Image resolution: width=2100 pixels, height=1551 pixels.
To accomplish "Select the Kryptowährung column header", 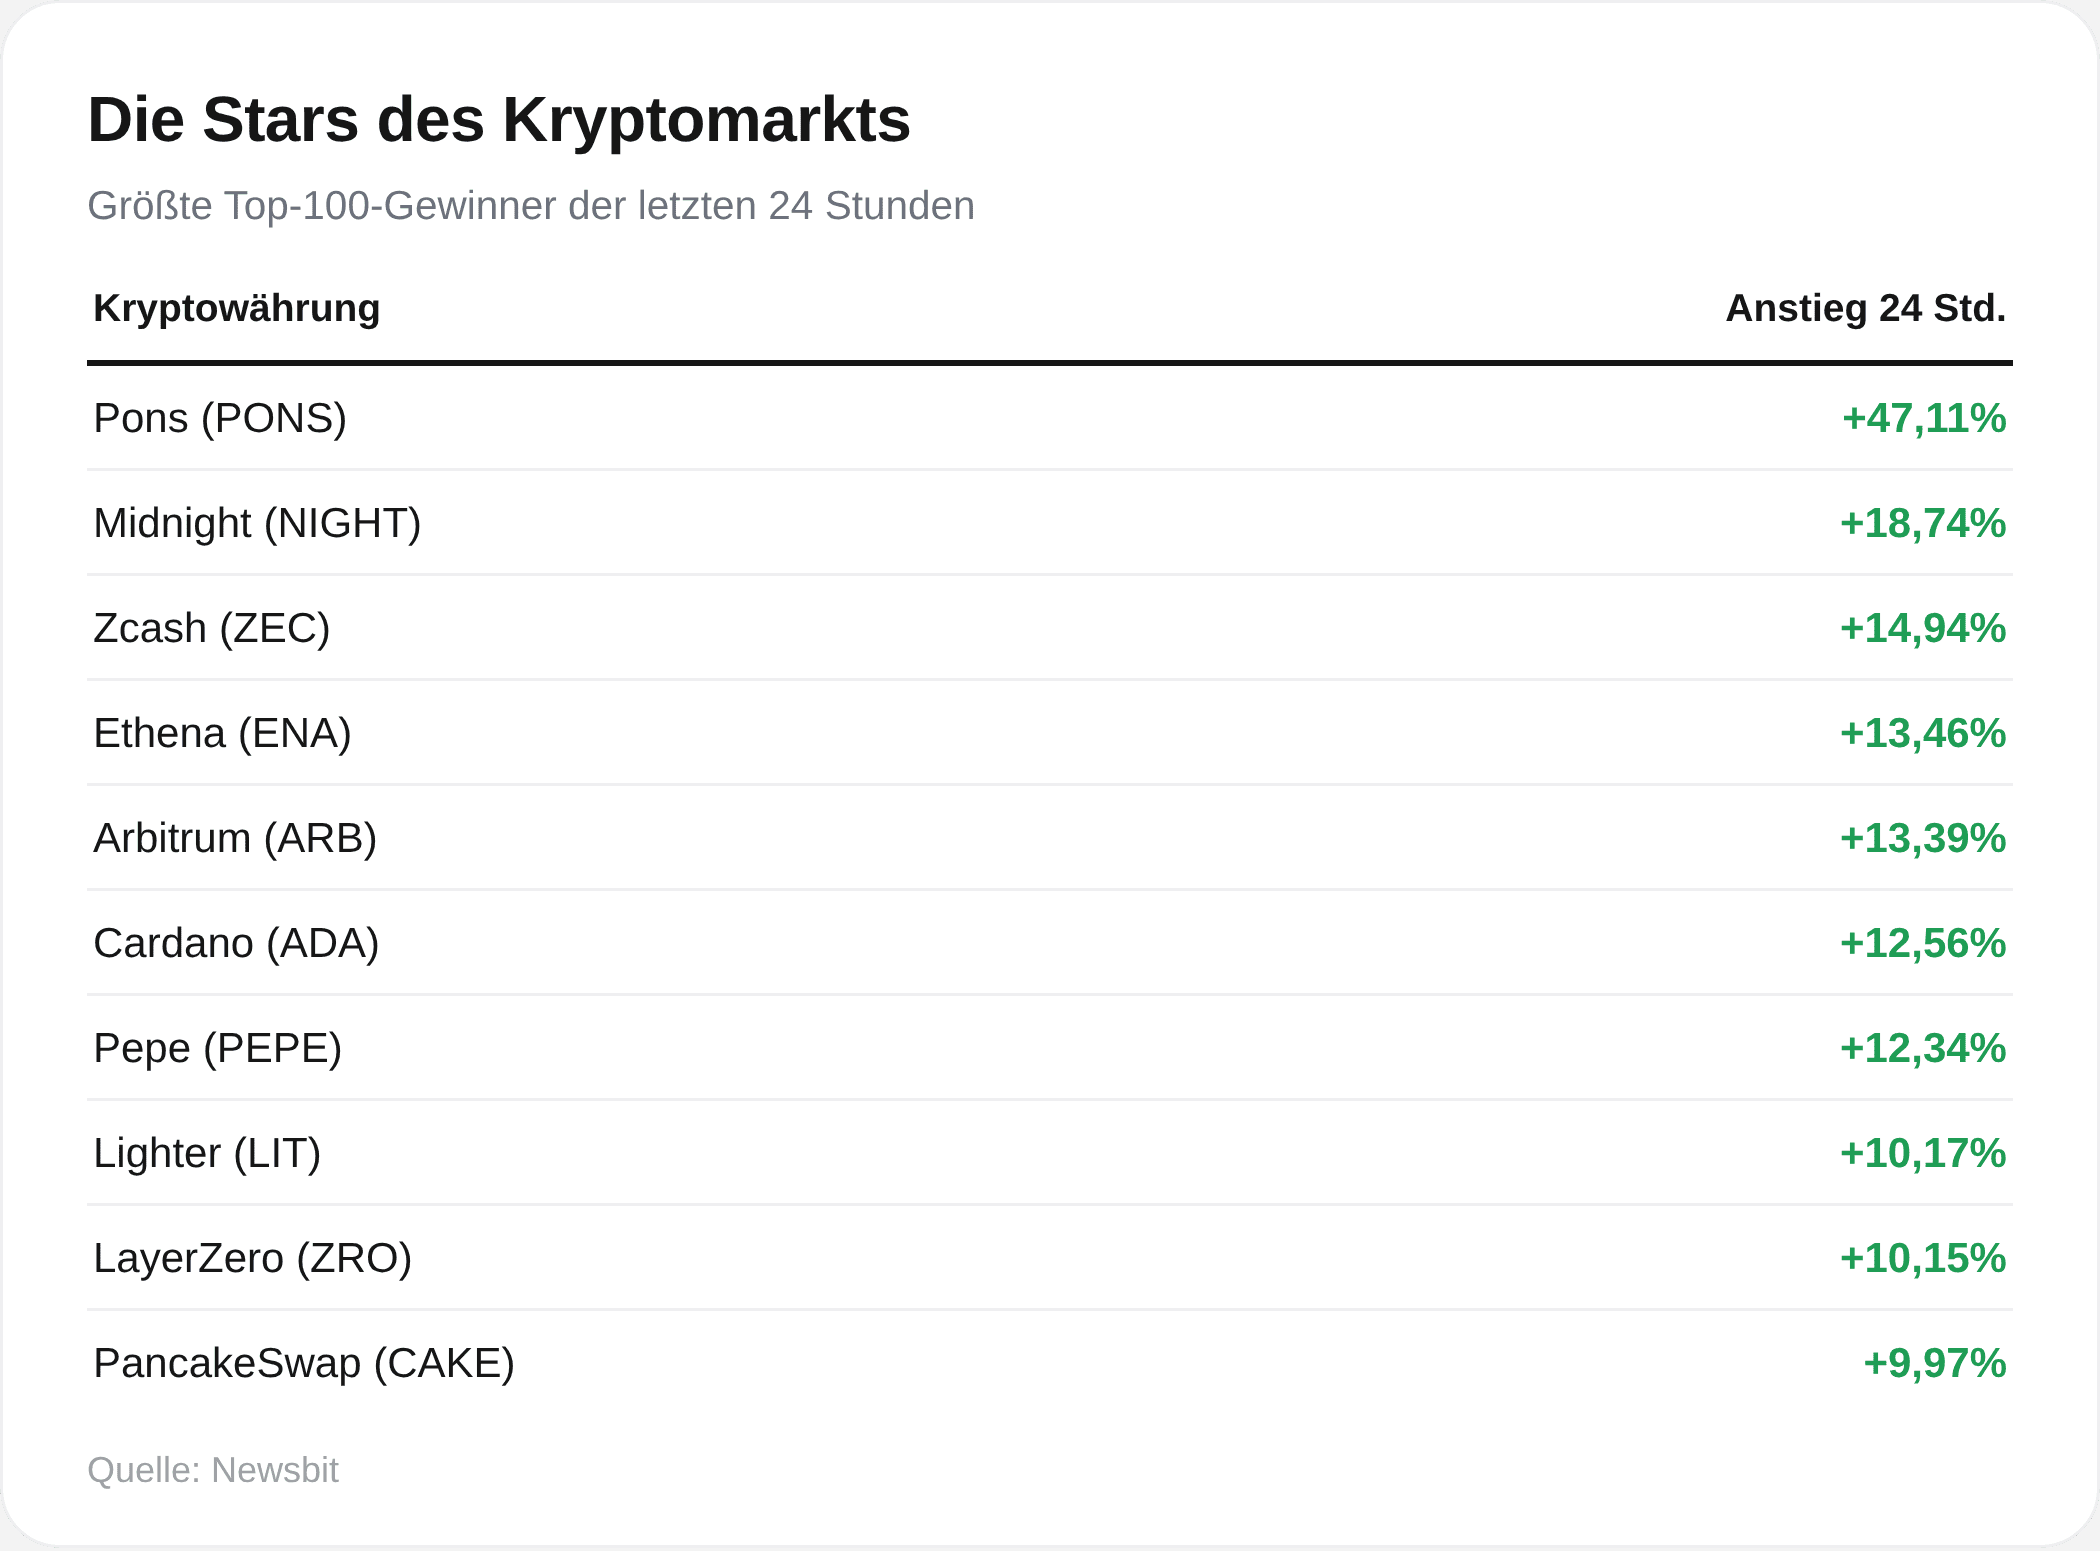I will [x=236, y=308].
